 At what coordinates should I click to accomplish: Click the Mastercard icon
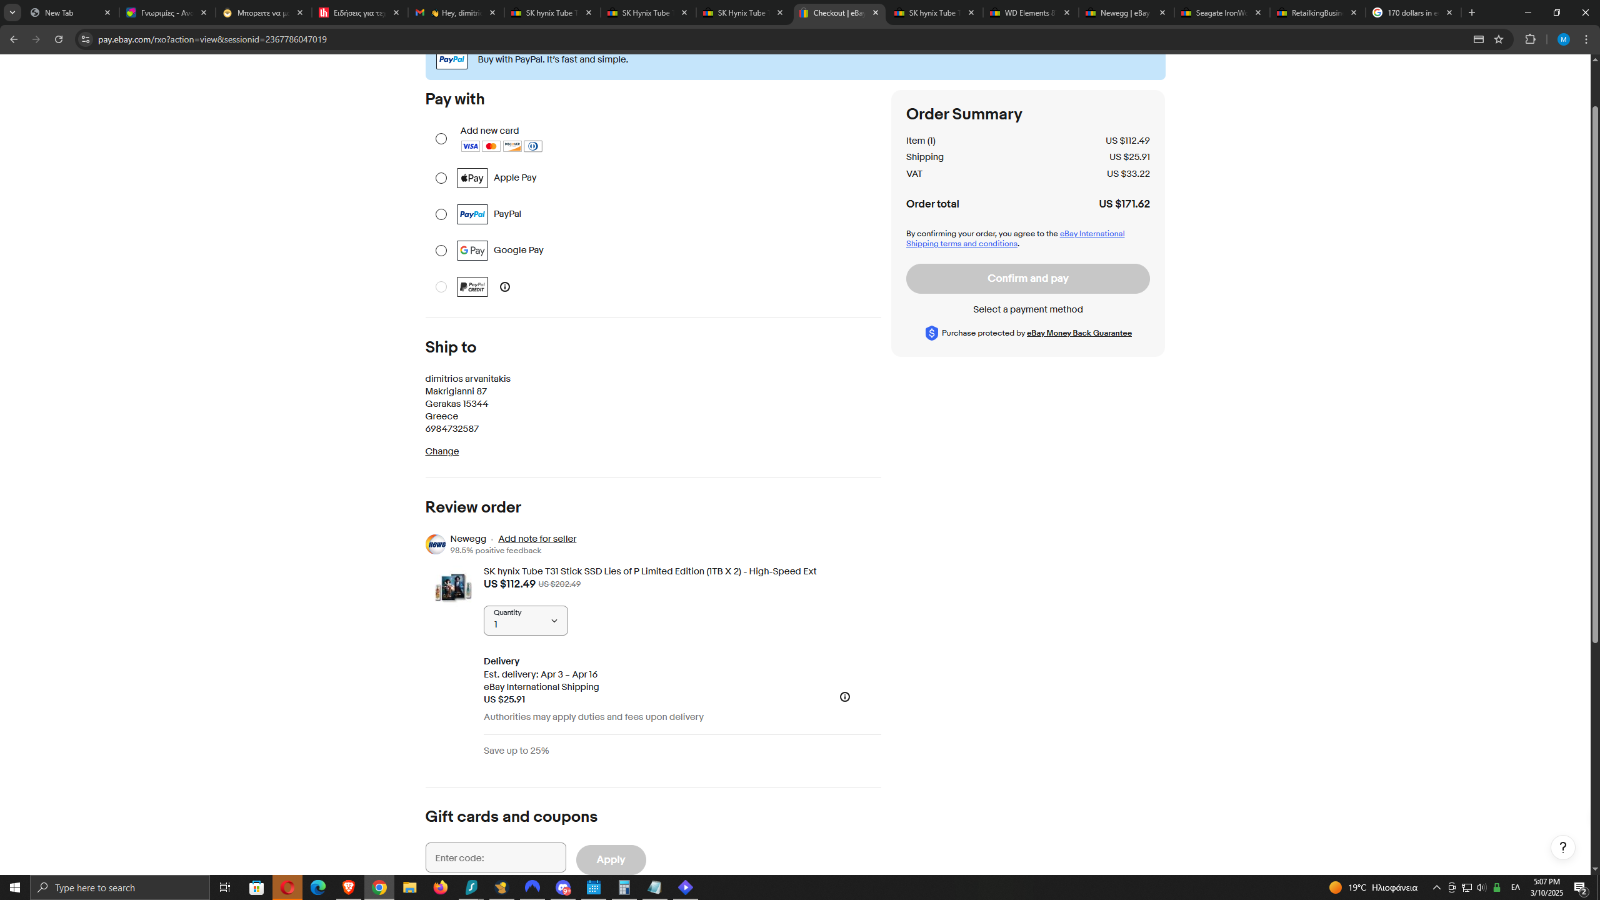491,146
